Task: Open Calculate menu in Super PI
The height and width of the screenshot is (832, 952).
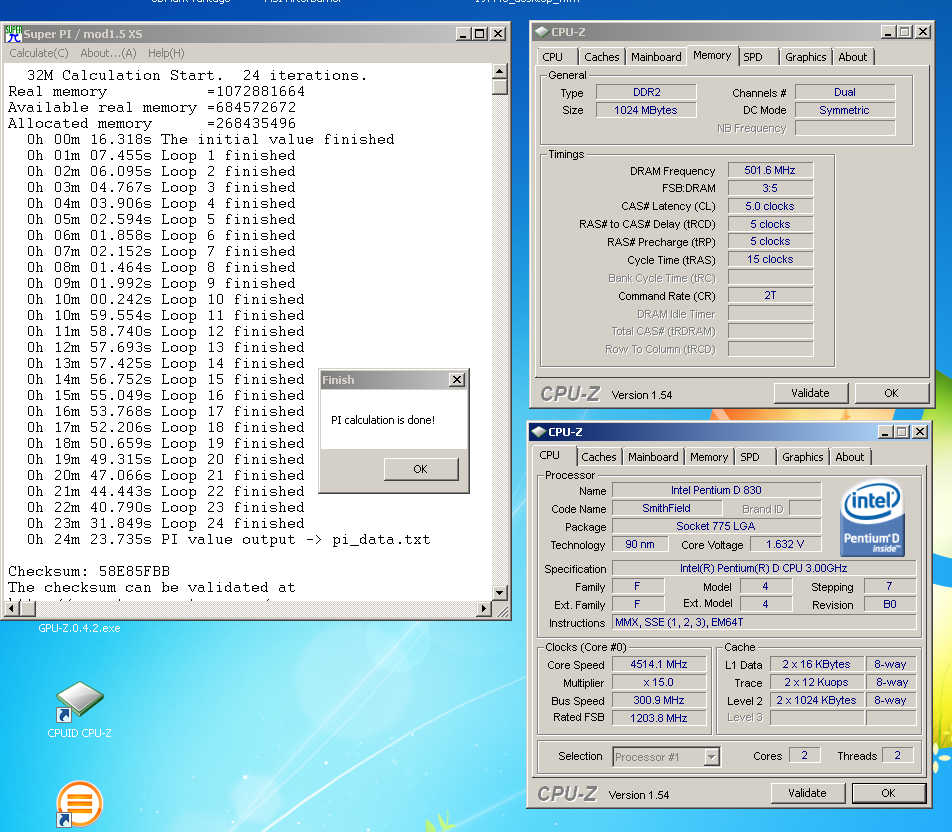Action: coord(39,53)
